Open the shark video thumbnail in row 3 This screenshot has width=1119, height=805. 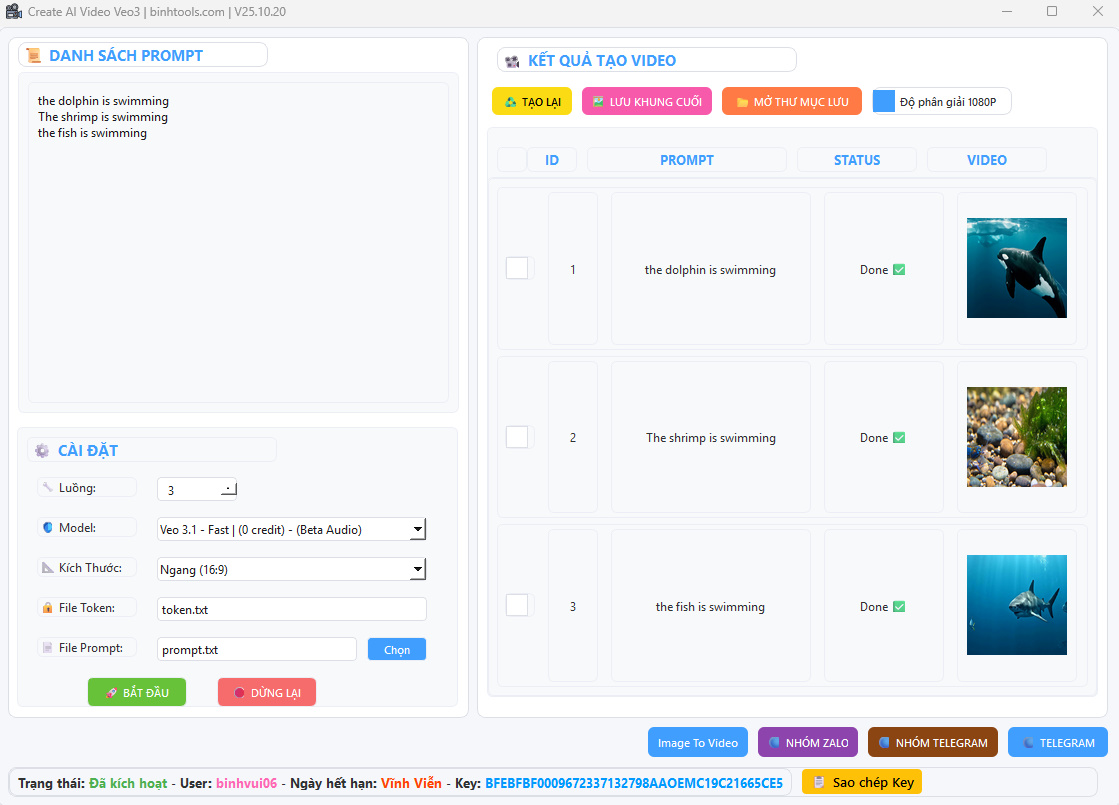pos(1016,605)
